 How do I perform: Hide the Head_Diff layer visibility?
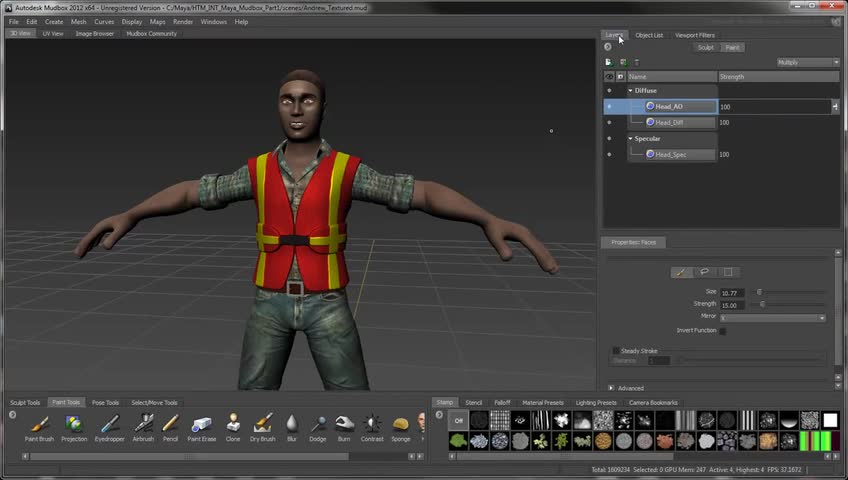609,123
